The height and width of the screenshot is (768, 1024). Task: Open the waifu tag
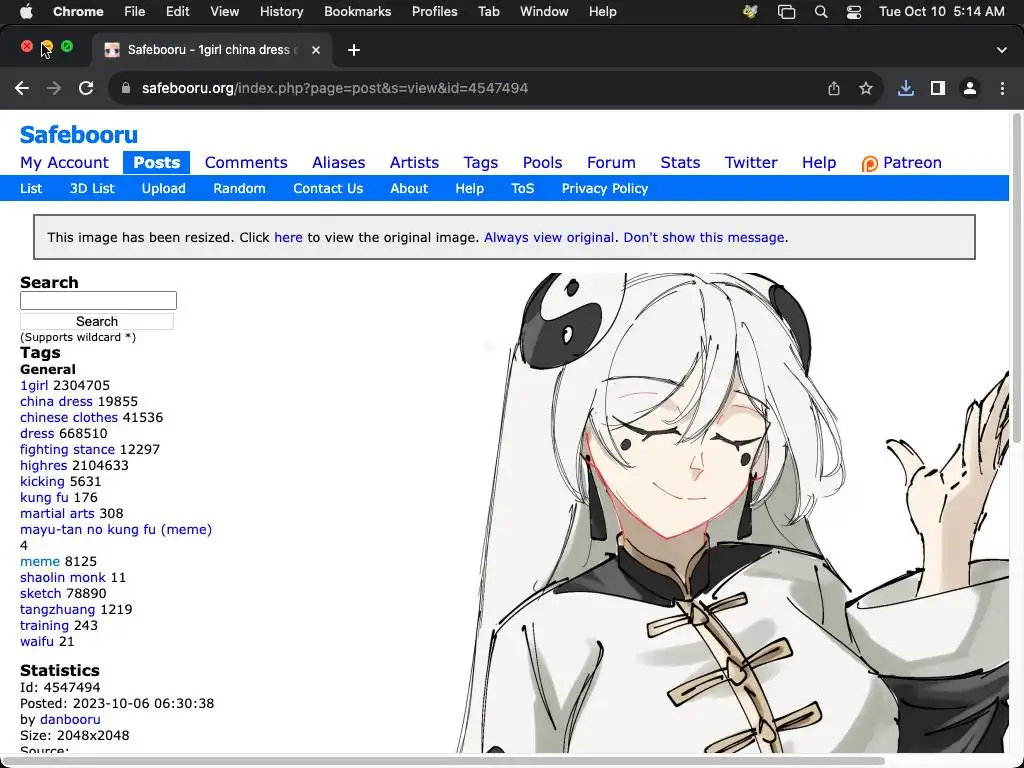point(37,642)
